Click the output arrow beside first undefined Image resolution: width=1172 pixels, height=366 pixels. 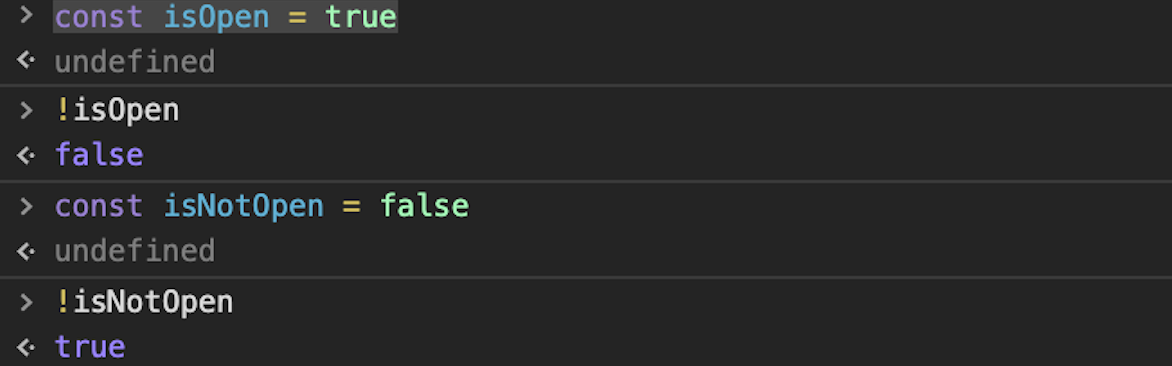click(x=26, y=61)
